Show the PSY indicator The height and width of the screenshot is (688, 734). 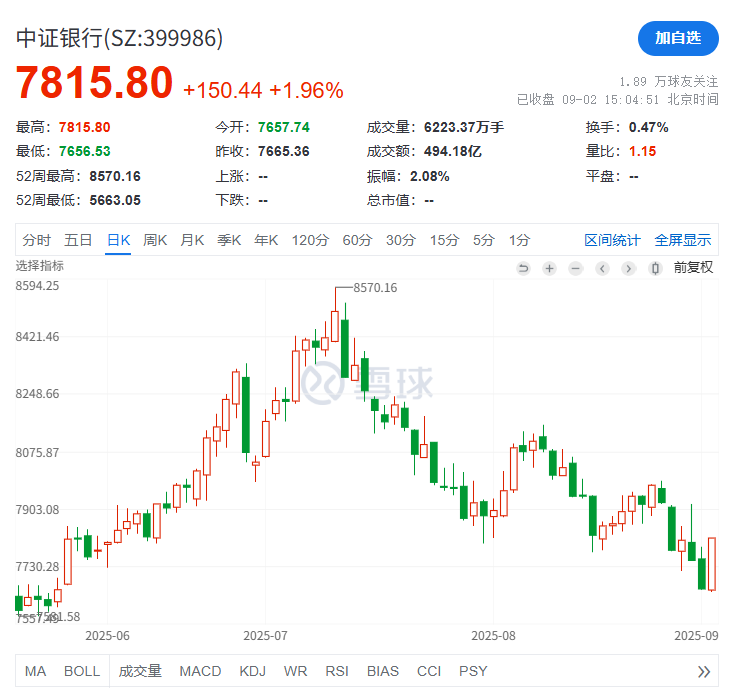(x=473, y=672)
